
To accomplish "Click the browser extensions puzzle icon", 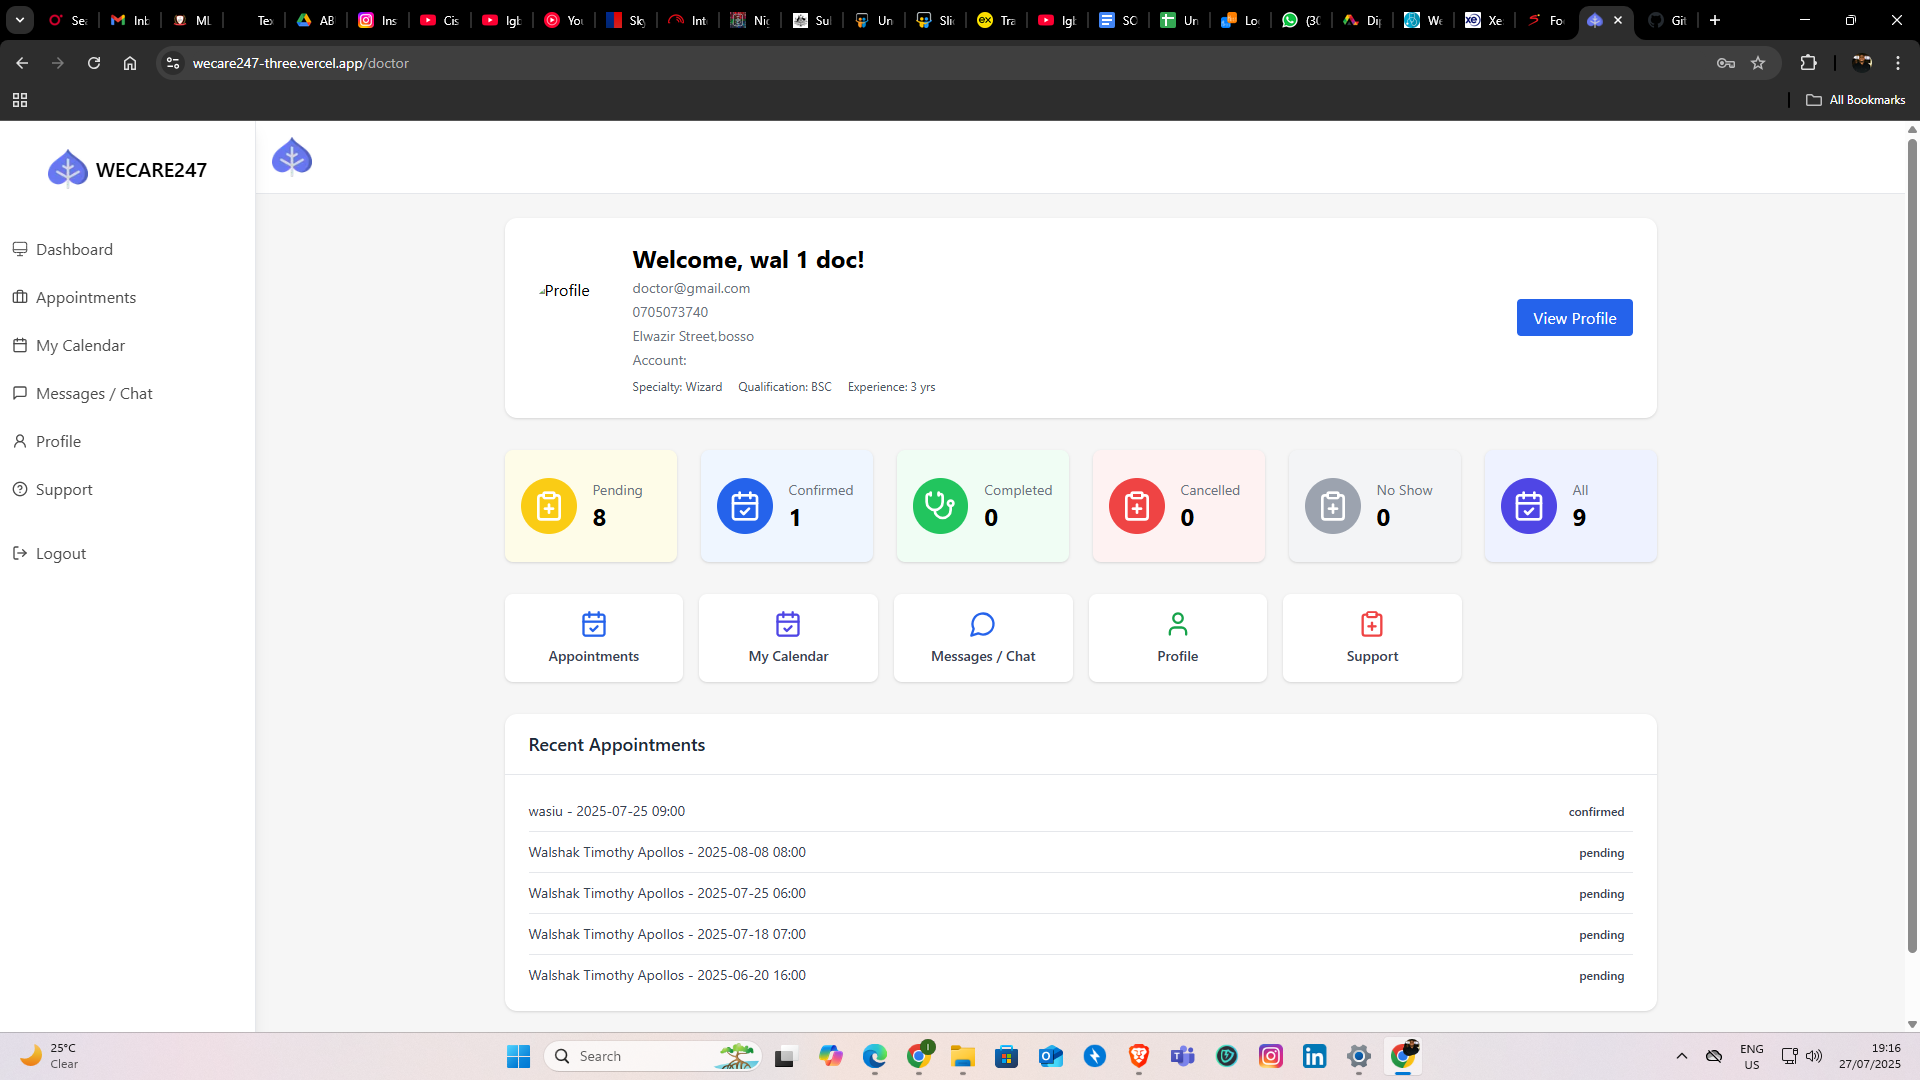I will [x=1810, y=62].
